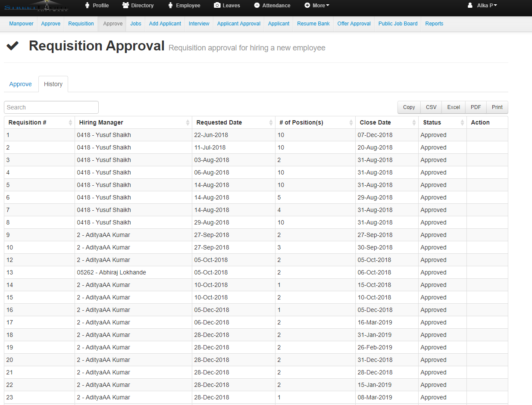Switch to the Approve tab
The image size is (532, 405).
[20, 84]
